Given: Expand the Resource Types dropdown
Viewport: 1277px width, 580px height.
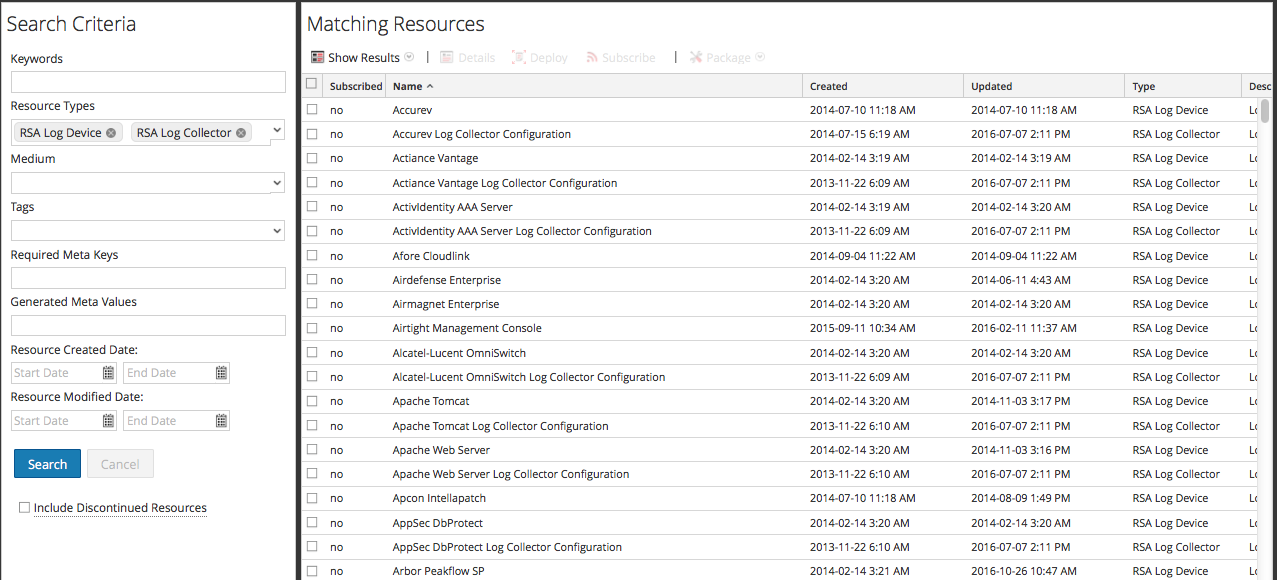Looking at the screenshot, I should (277, 130).
